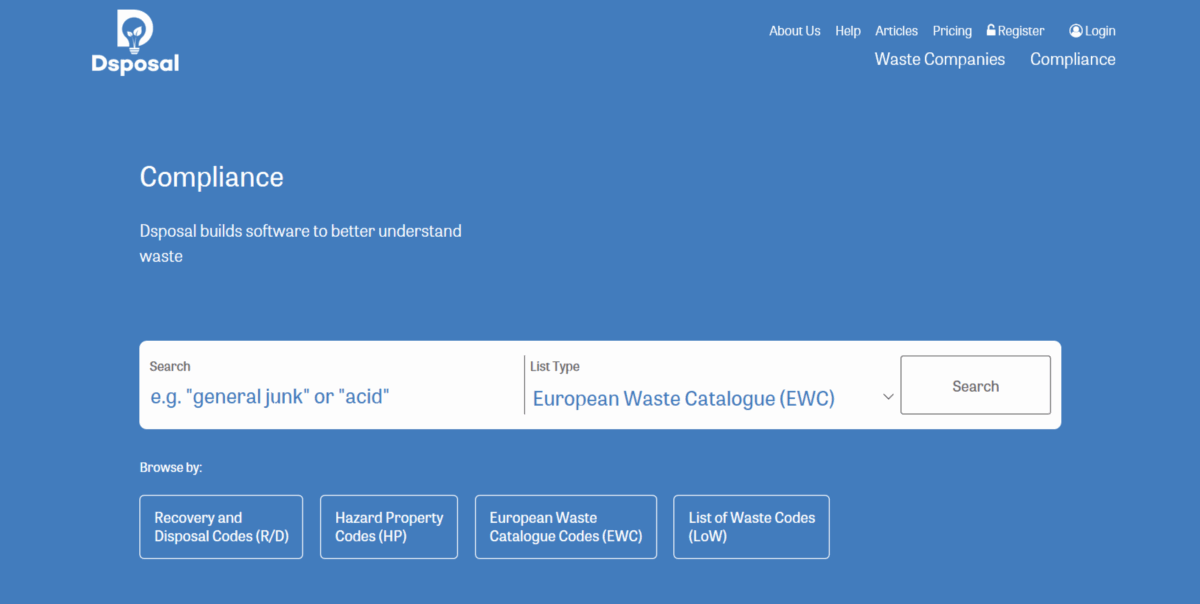Click Login to sign in
The width and height of the screenshot is (1200, 604).
[x=1098, y=30]
